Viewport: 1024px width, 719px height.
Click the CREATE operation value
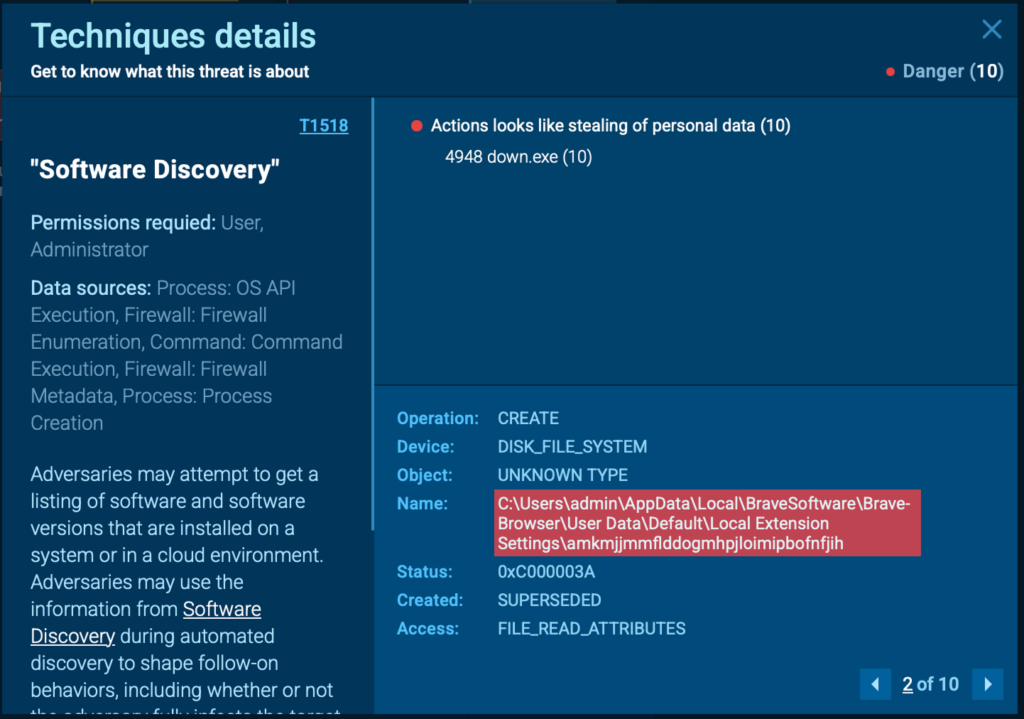coord(528,418)
